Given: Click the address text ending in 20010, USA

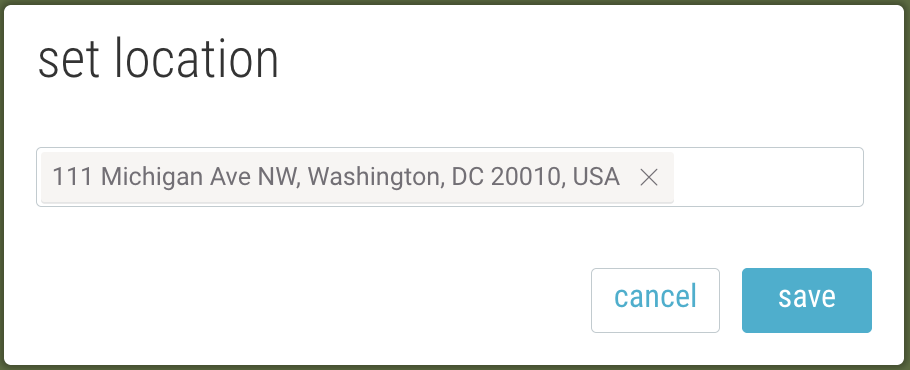Looking at the screenshot, I should [336, 177].
